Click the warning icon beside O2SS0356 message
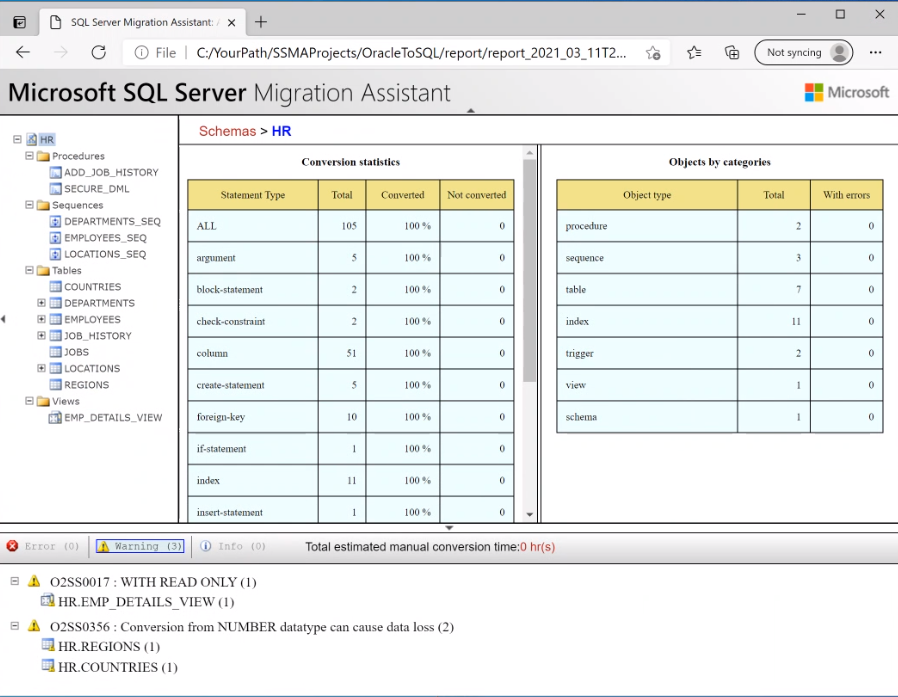This screenshot has width=898, height=697. 32,626
